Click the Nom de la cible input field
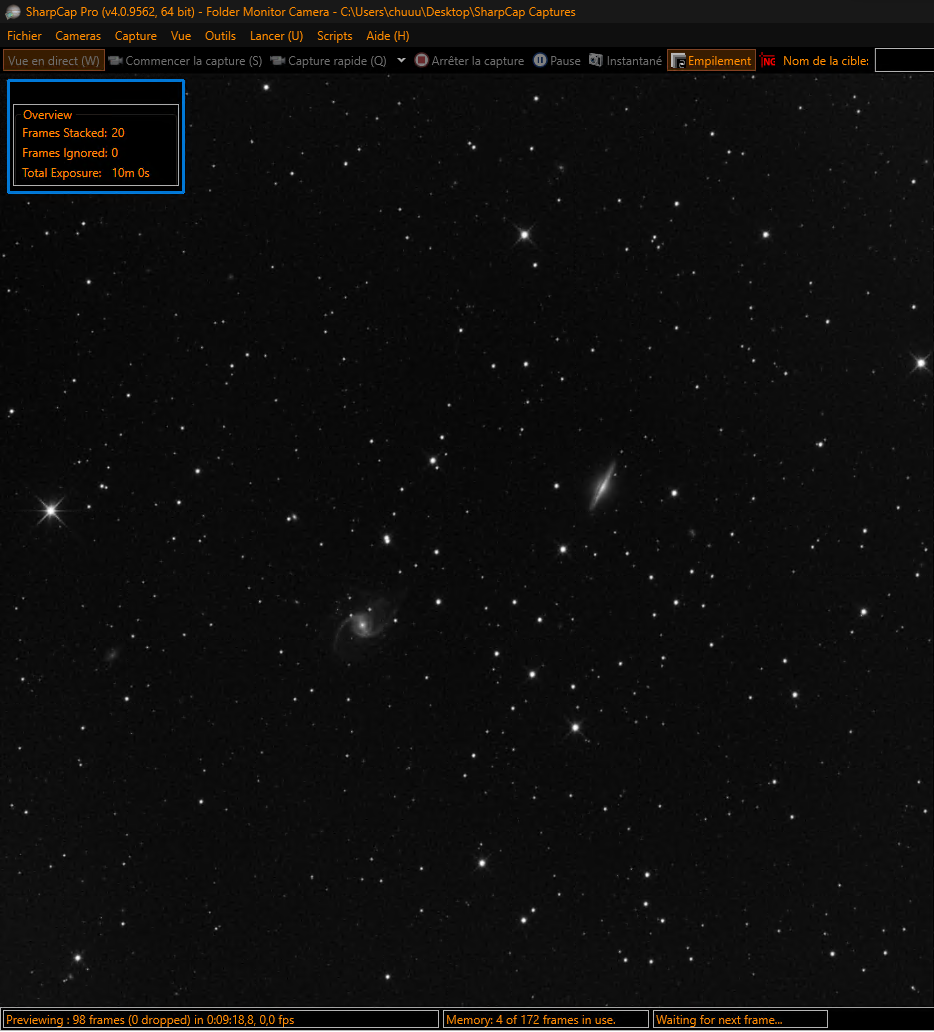This screenshot has width=934, height=1032. [904, 61]
